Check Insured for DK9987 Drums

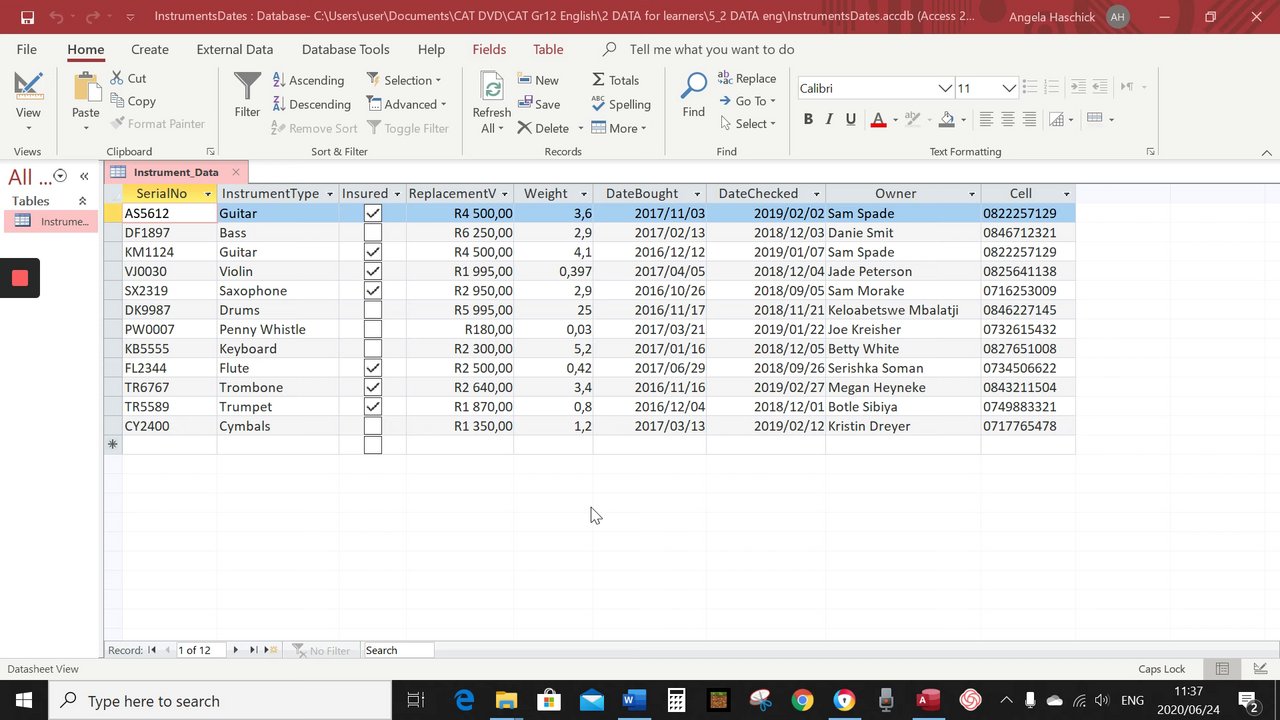(x=373, y=310)
